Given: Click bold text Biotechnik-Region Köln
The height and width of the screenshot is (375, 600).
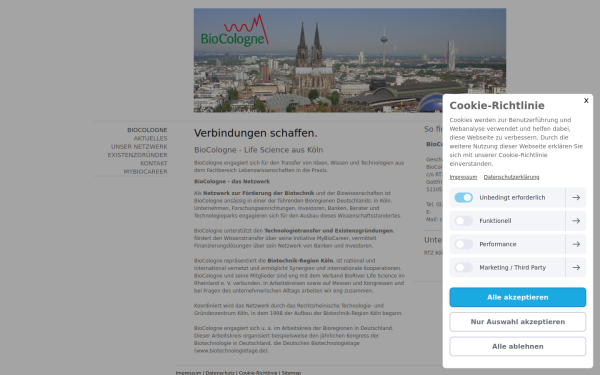Looking at the screenshot, I should [300, 261].
